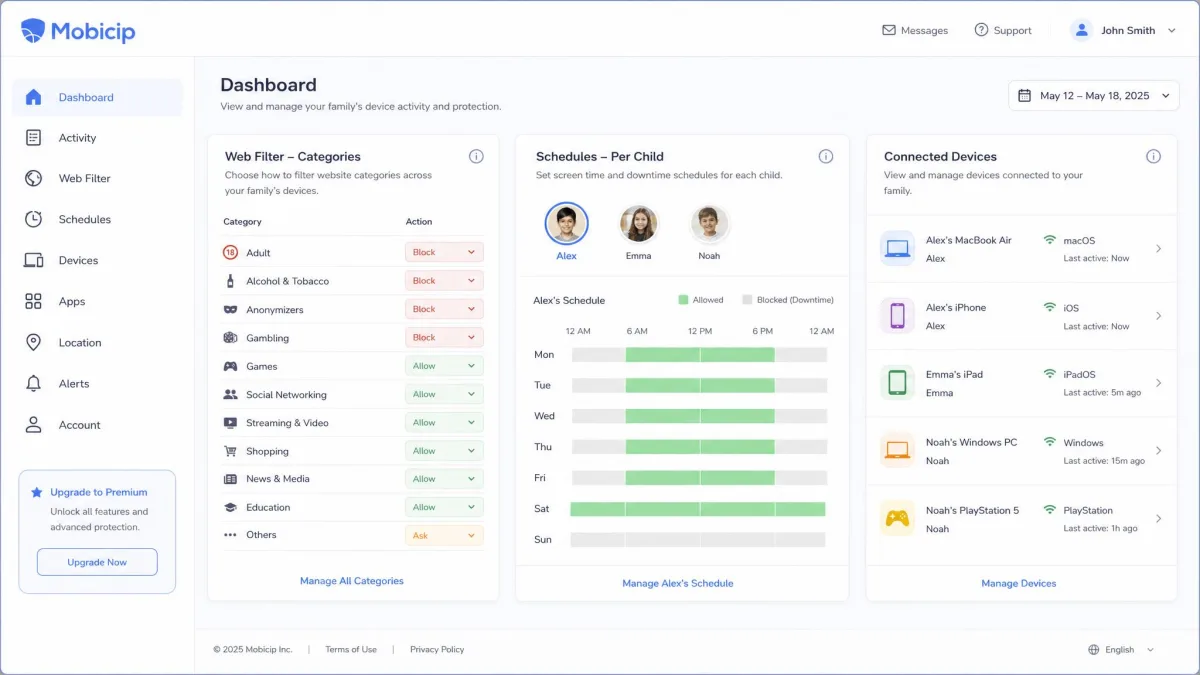The height and width of the screenshot is (675, 1200).
Task: Select Alex's avatar in schedules
Action: (566, 224)
